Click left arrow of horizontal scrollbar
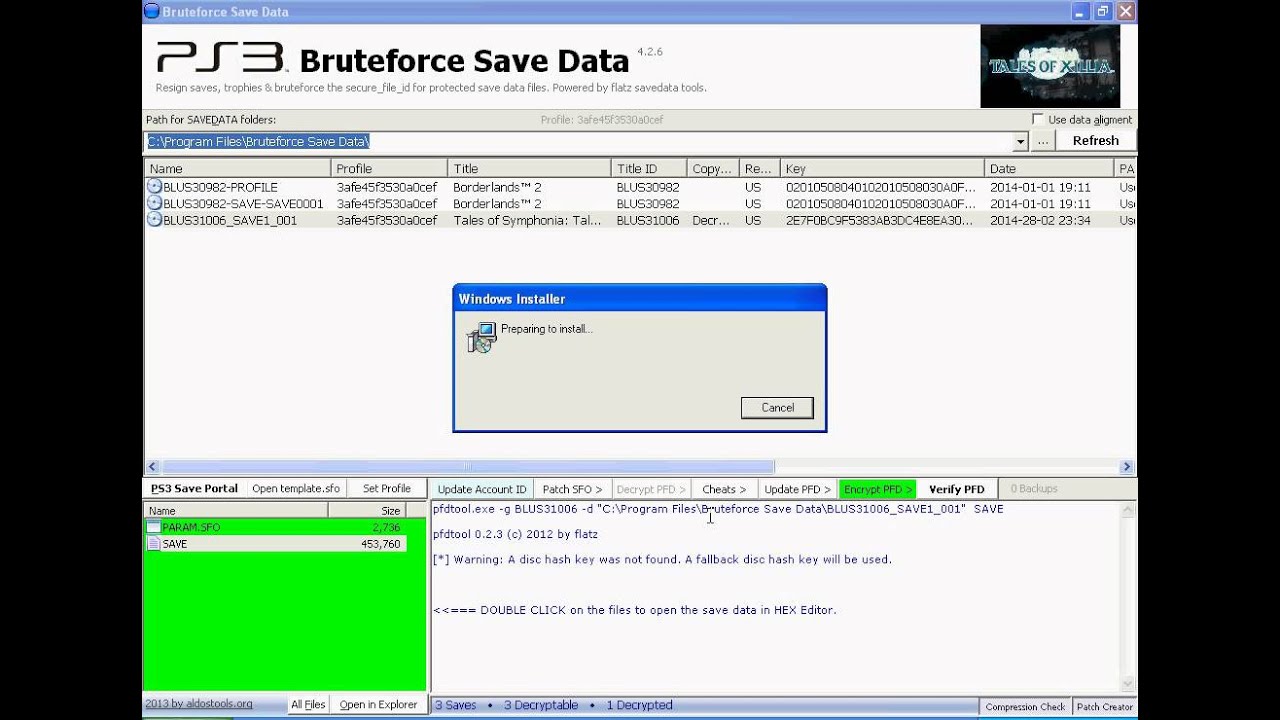This screenshot has width=1280, height=720. [153, 467]
